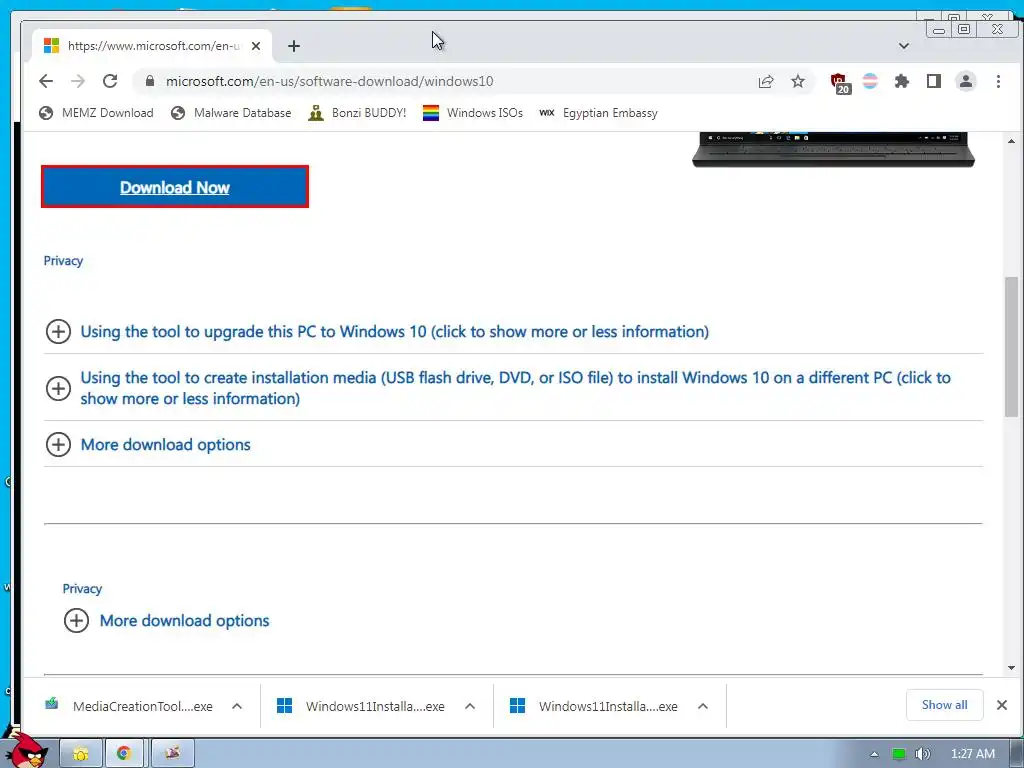Screen dimensions: 1024x768
Task: Click the vertical scrollbar thumb
Action: 1012,346
